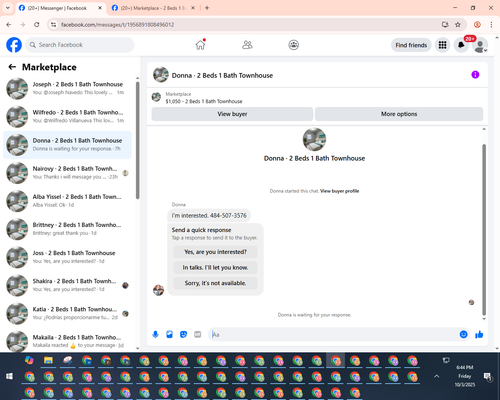The image size is (500, 400).
Task: Open the Alba Yissel conversation
Action: point(67,201)
